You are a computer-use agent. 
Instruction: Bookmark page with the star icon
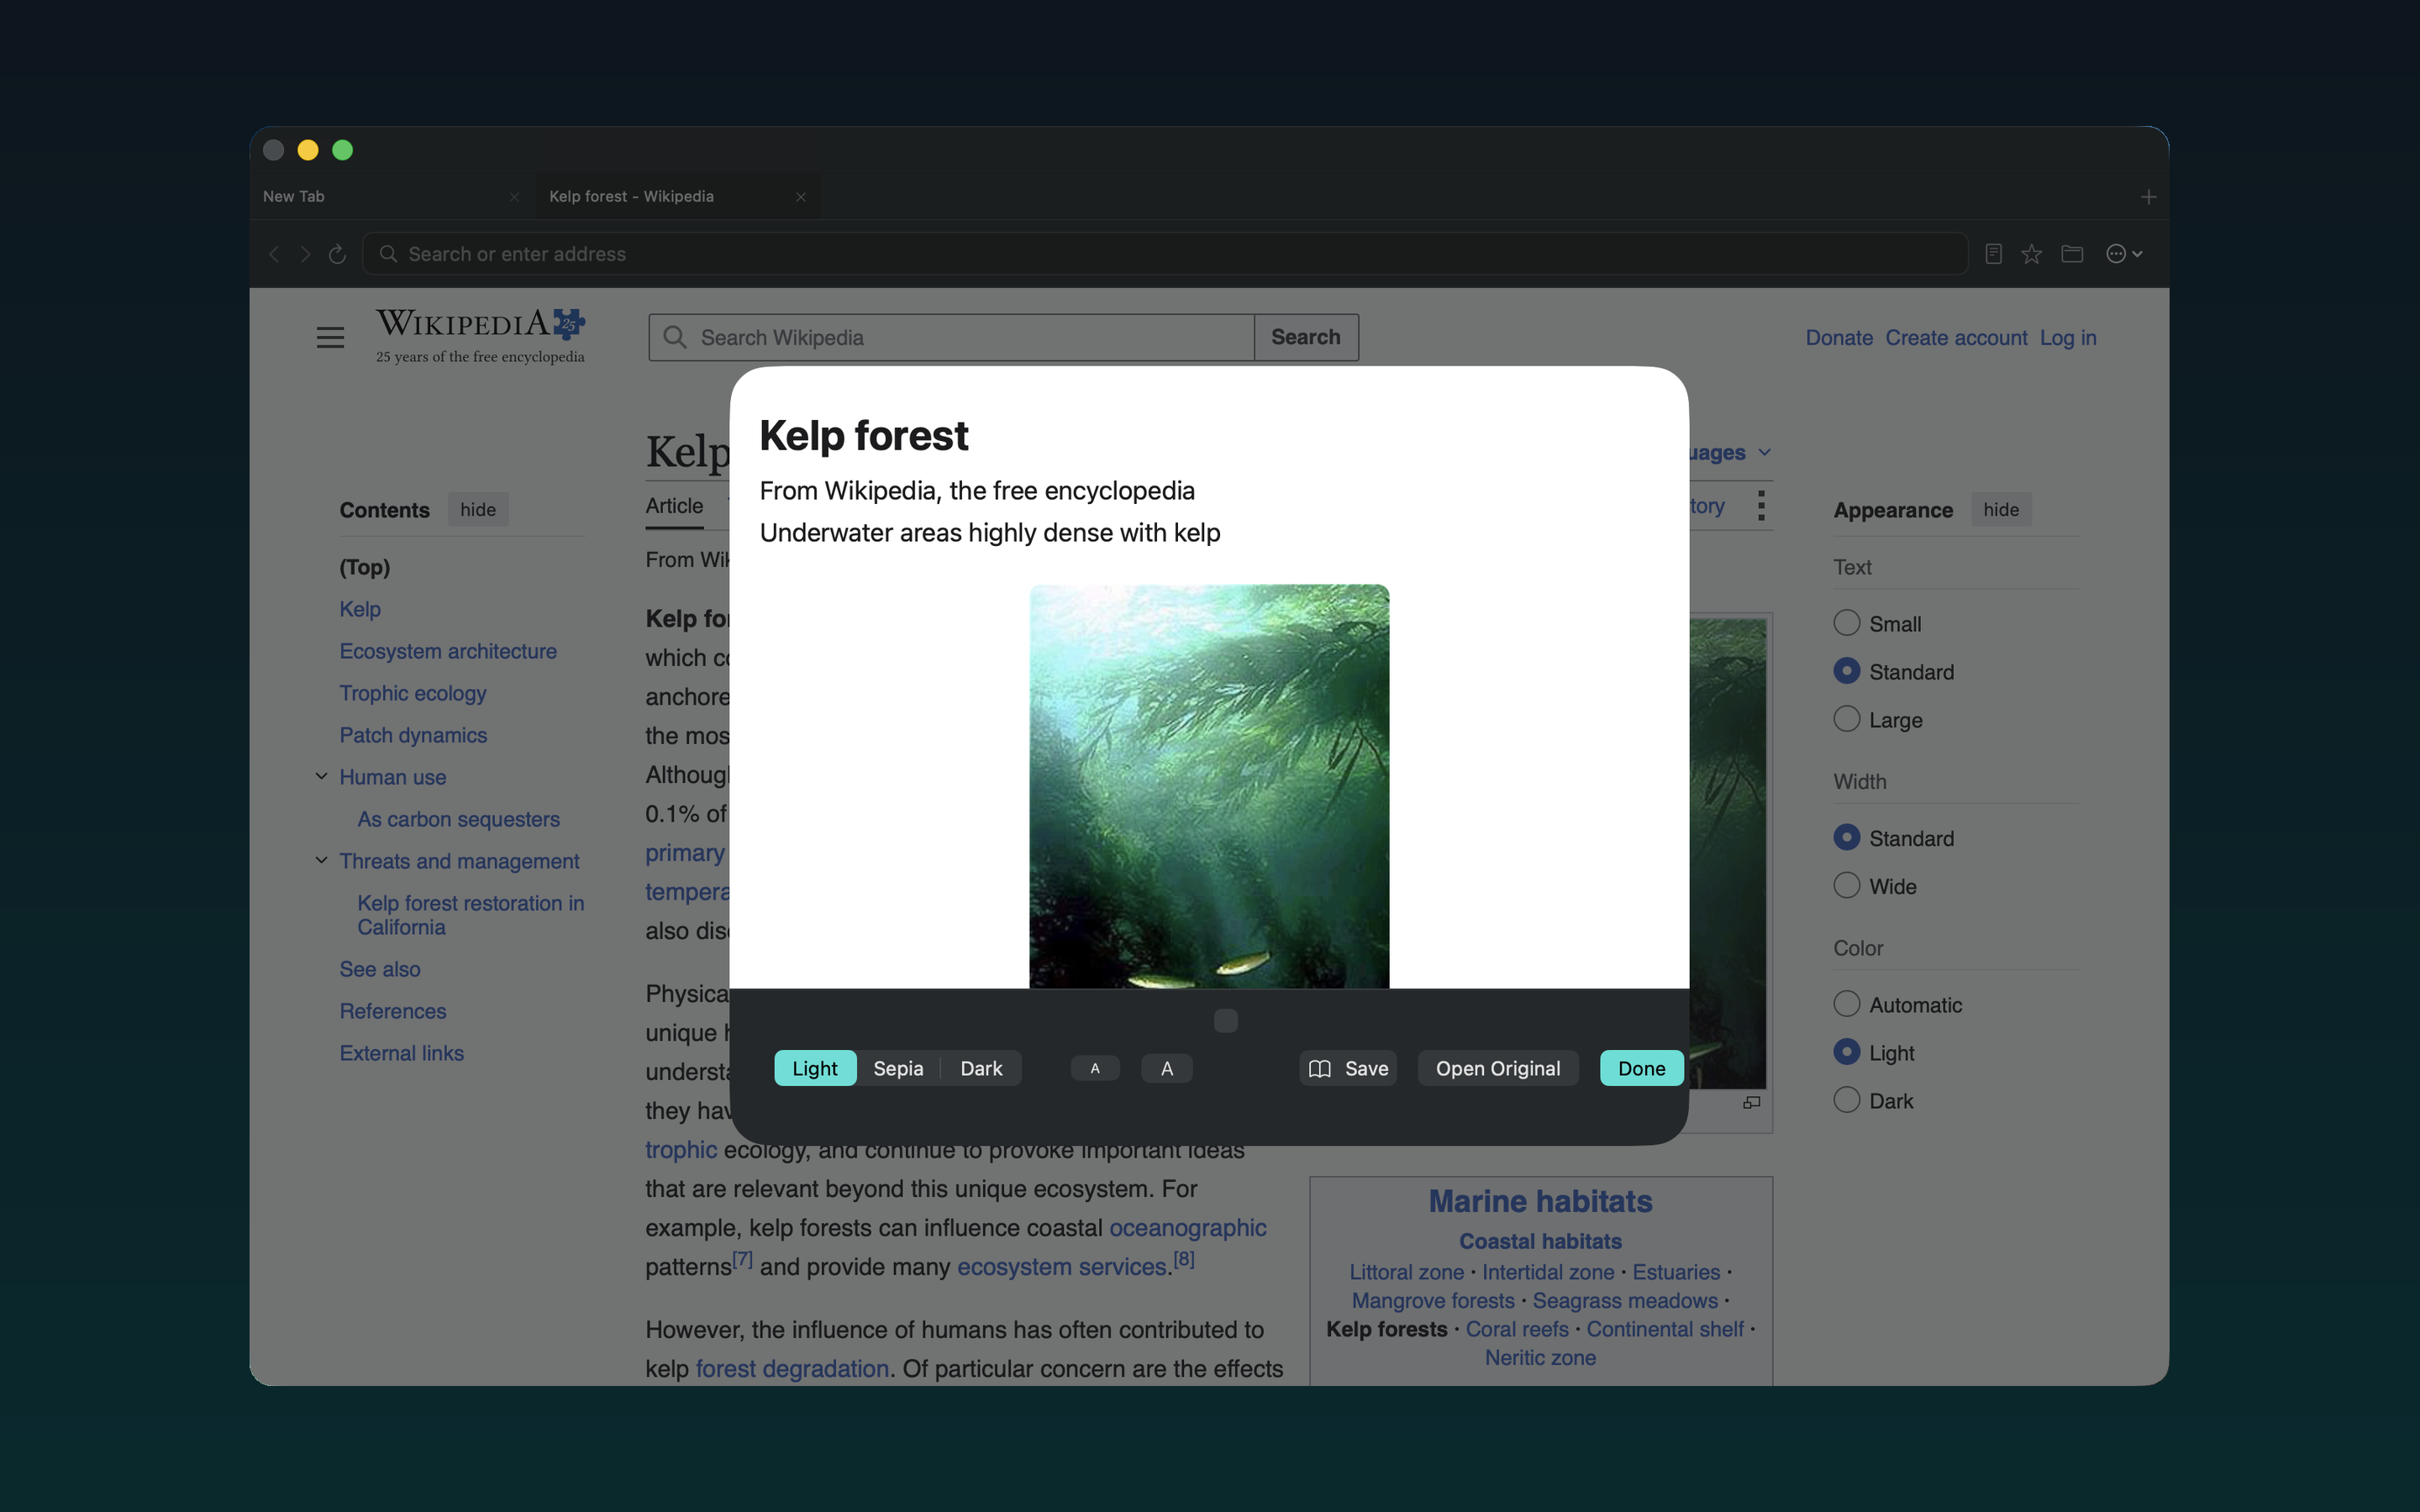[2031, 254]
